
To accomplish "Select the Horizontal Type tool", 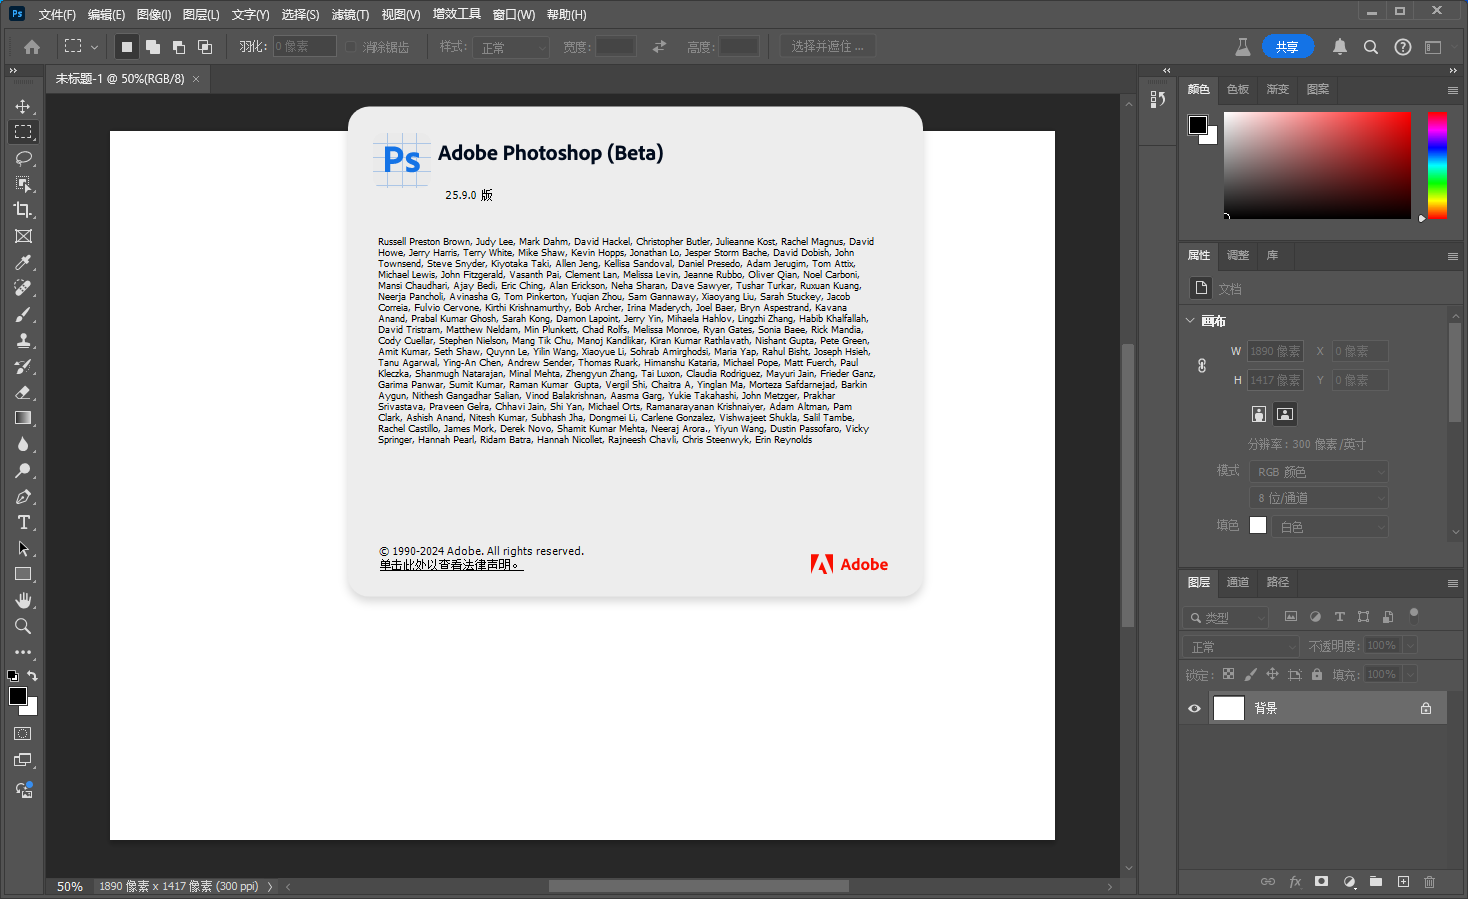I will coord(23,522).
